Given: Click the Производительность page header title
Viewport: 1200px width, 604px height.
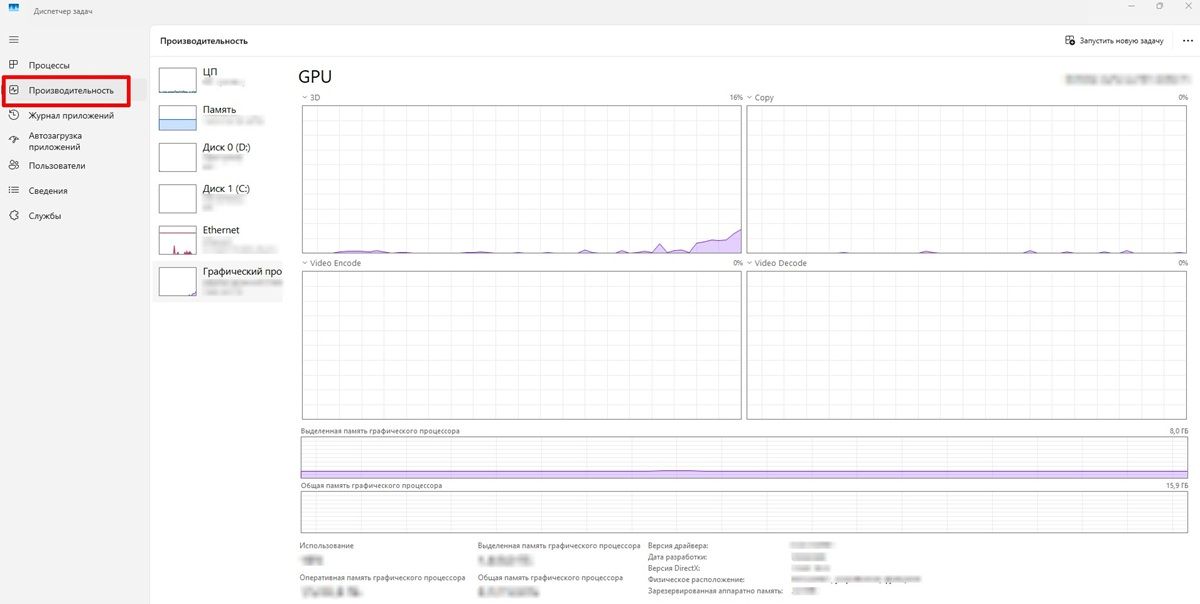Looking at the screenshot, I should 204,41.
